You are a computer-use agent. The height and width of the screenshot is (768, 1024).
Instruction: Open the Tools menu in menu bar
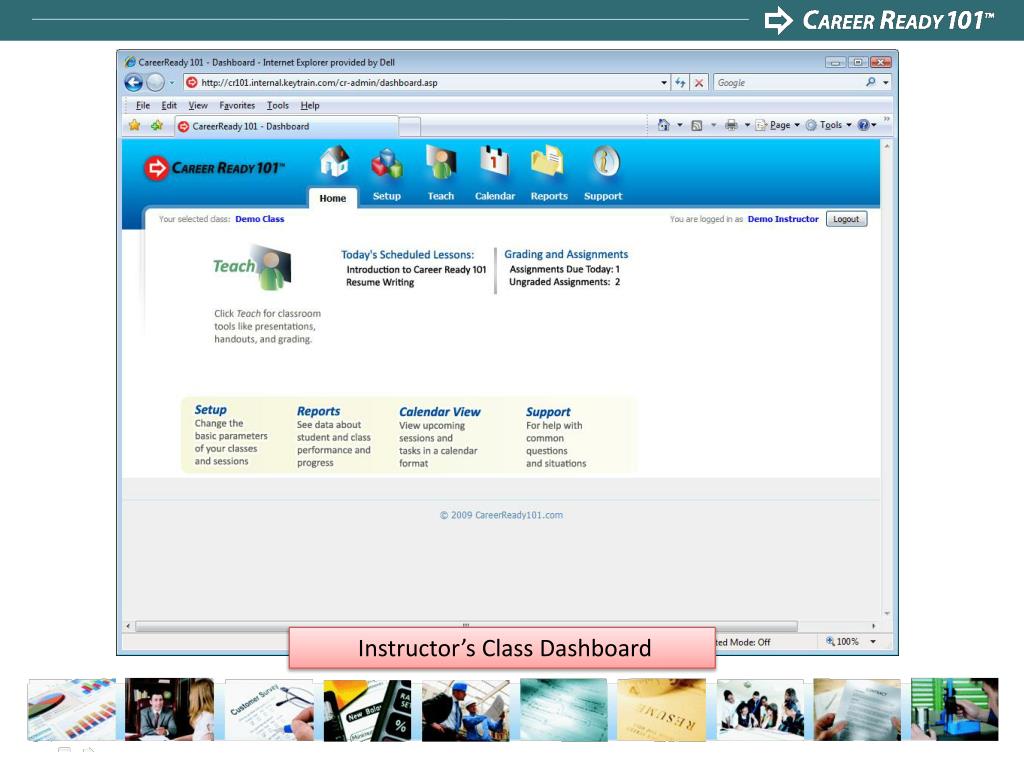(278, 105)
